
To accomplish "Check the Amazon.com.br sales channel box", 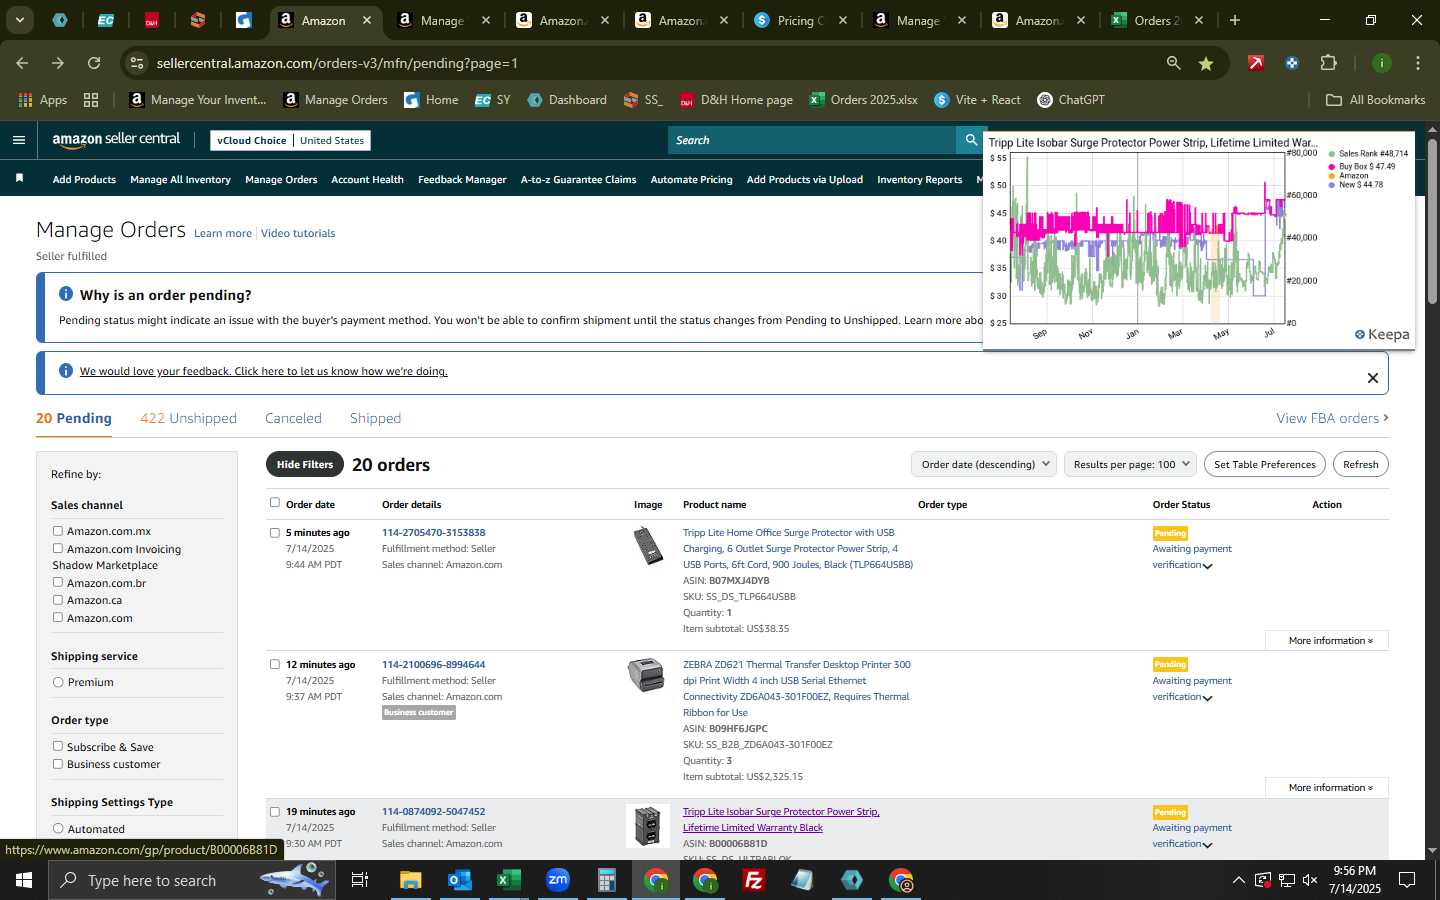I will [x=58, y=582].
